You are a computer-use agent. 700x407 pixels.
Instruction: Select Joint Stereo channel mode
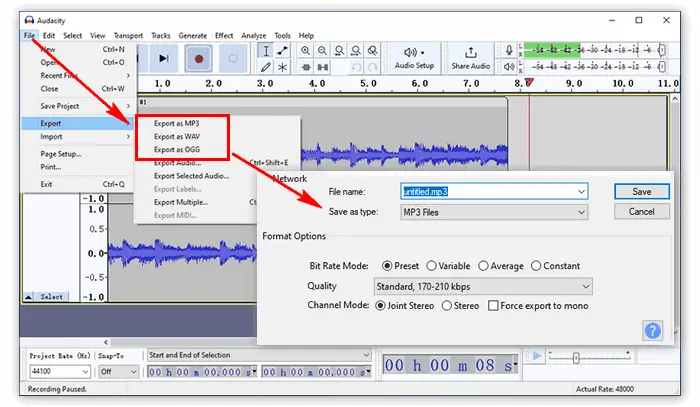point(380,306)
